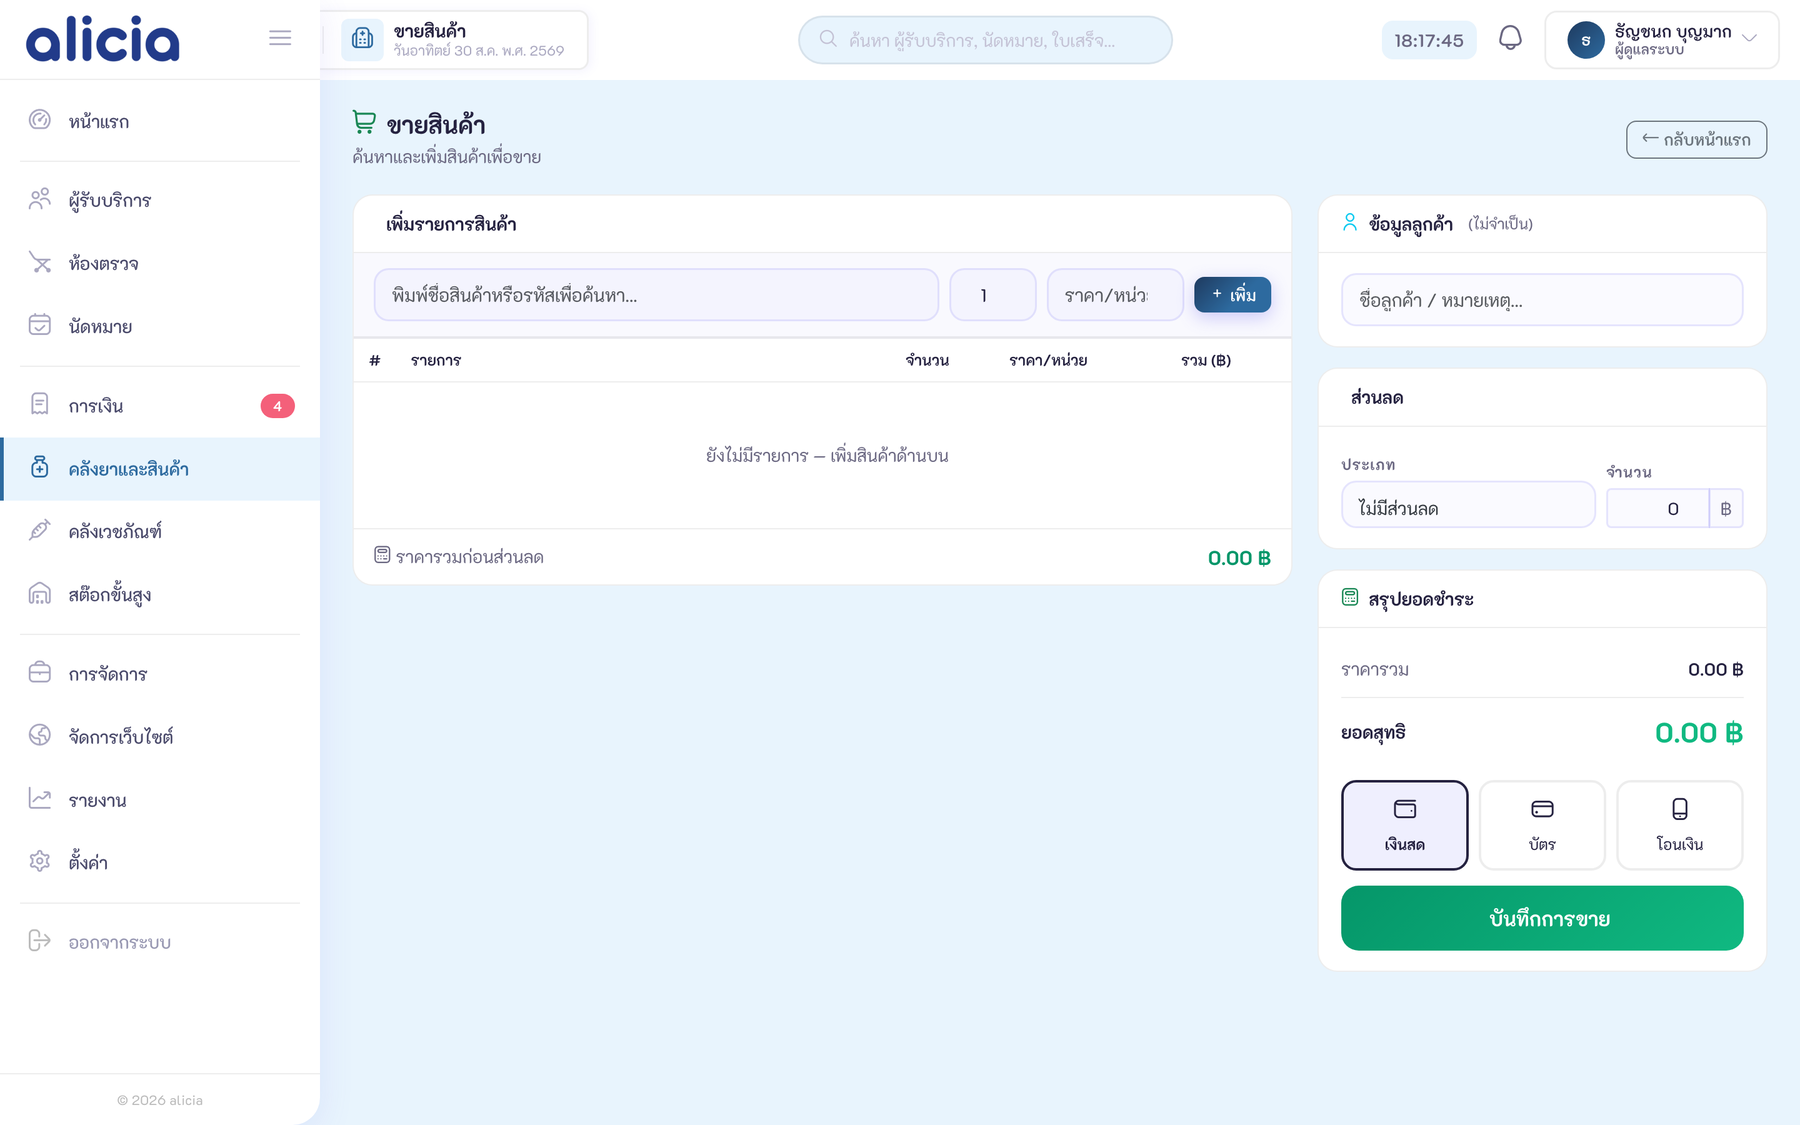Select โอนเงิน transfer payment method

pos(1680,825)
